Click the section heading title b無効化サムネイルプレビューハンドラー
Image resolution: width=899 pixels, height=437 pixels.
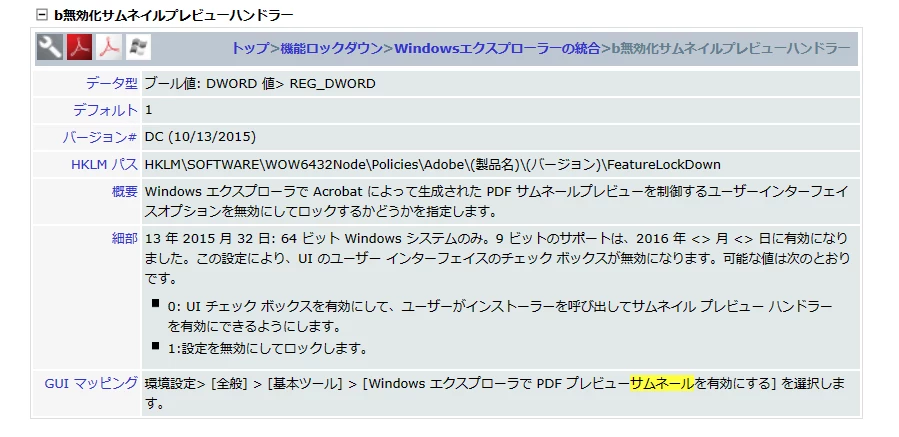[x=174, y=15]
